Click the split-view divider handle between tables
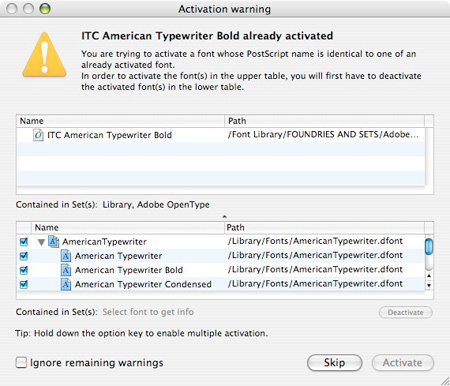This screenshot has width=450, height=386. pyautogui.click(x=225, y=217)
